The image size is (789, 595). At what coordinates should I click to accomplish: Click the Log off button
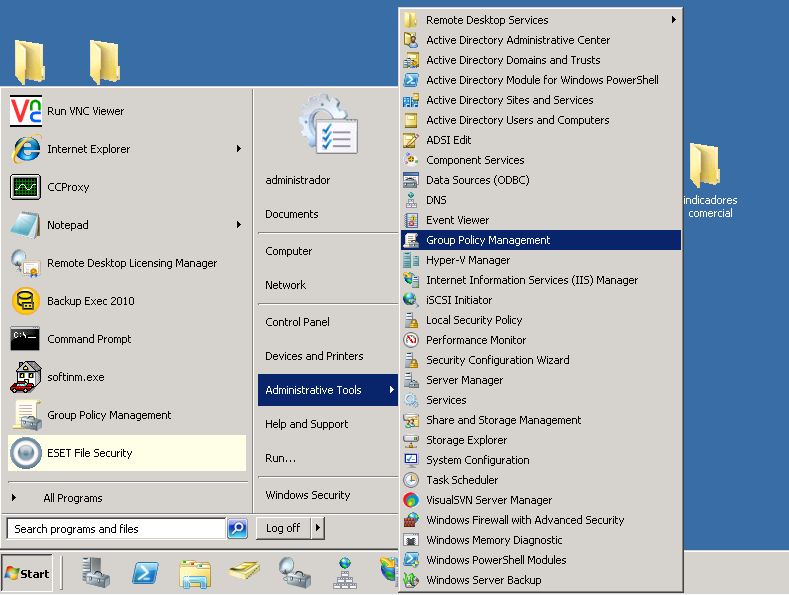tap(283, 528)
